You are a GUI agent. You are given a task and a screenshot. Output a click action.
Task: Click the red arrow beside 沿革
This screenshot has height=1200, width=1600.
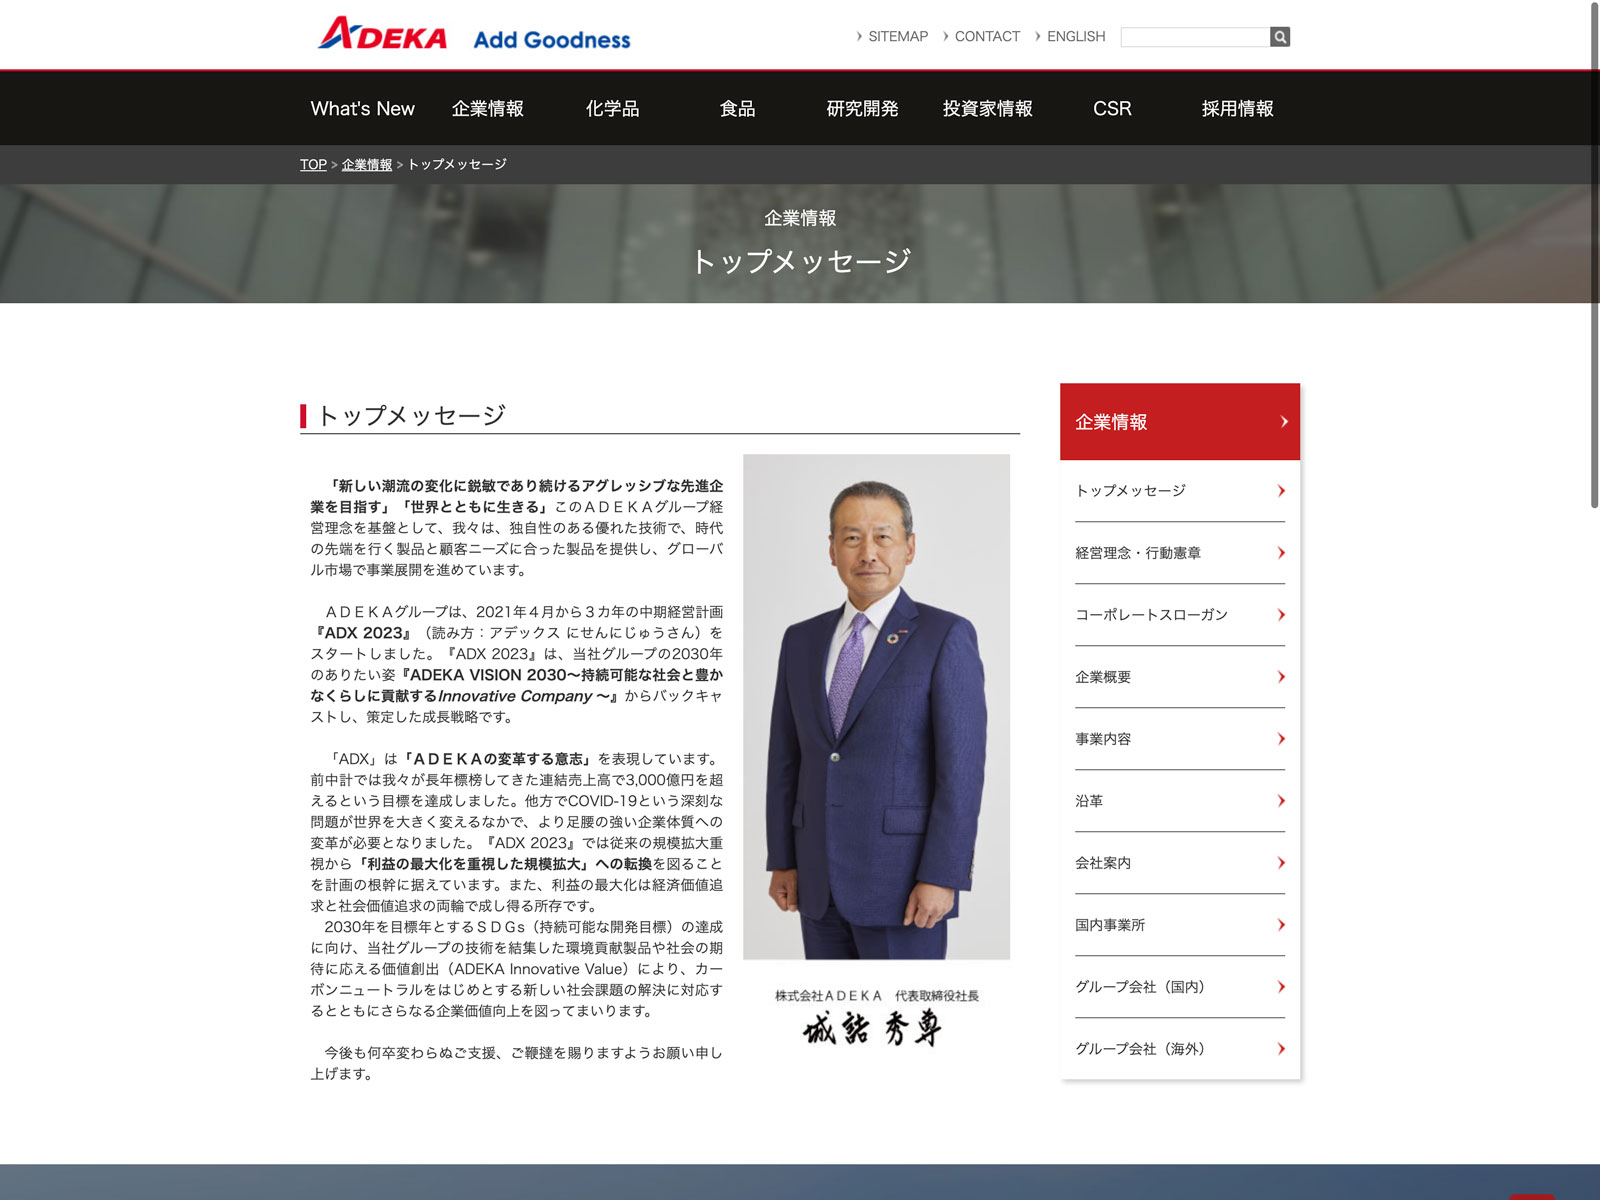coord(1281,801)
